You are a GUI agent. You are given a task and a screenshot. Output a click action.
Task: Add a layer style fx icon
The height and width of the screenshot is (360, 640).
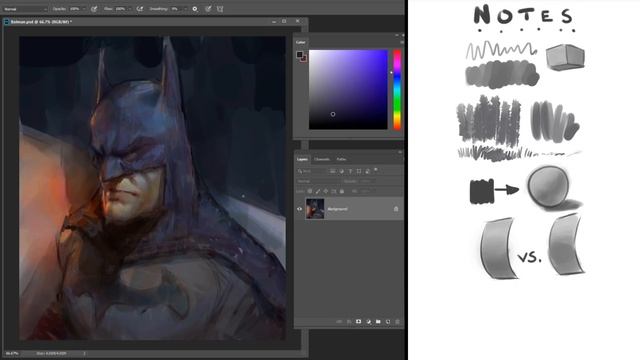[349, 322]
